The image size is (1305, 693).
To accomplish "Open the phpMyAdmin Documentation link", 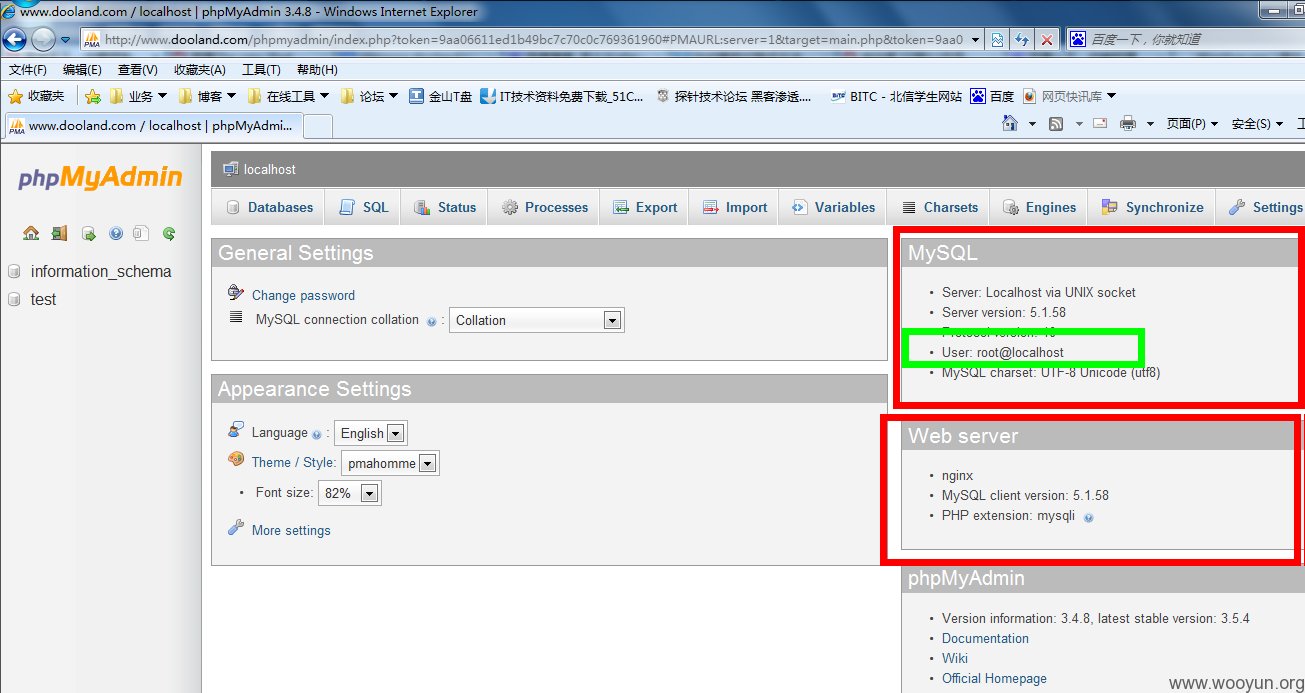I will point(985,638).
